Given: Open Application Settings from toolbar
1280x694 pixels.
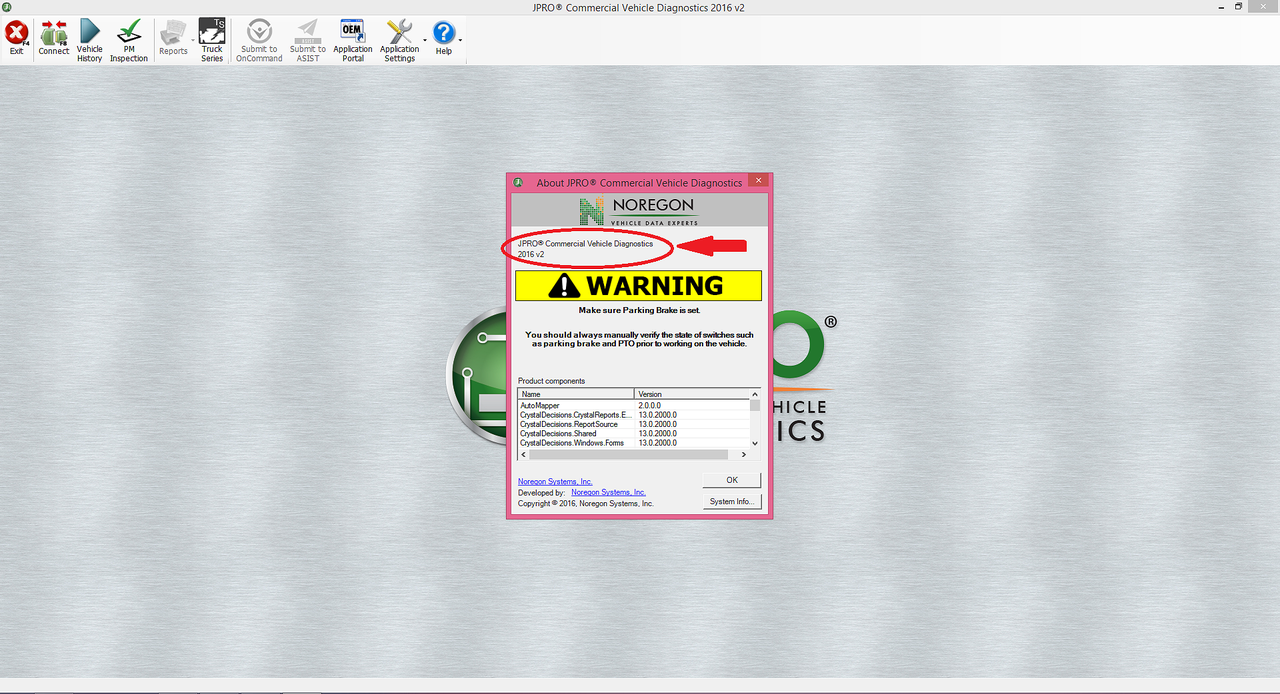Looking at the screenshot, I should tap(399, 40).
